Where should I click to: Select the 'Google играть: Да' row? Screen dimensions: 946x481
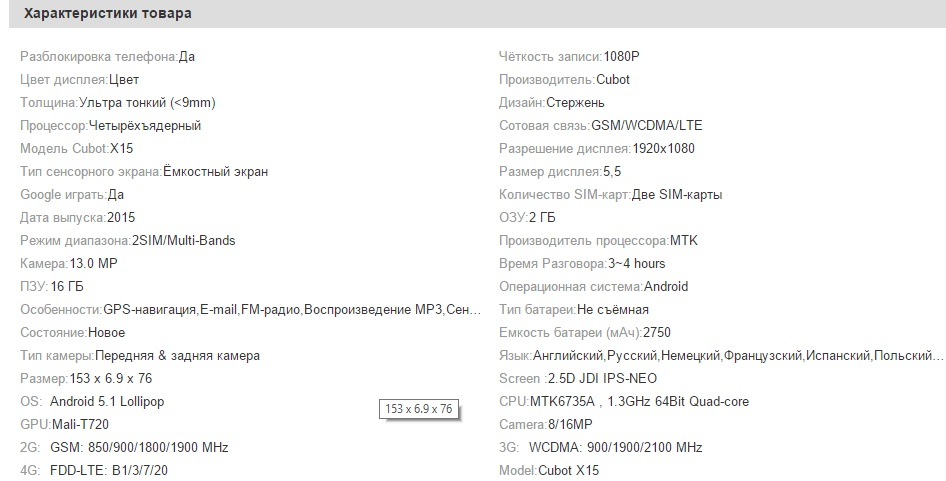click(x=72, y=194)
